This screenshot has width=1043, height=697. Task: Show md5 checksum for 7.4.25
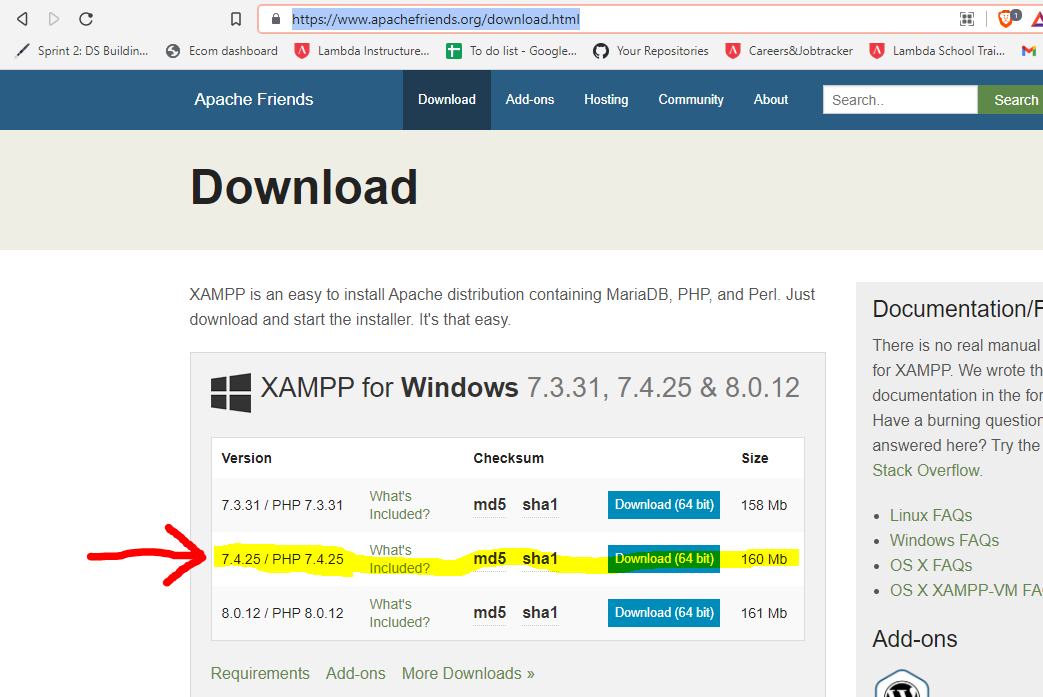tap(490, 559)
